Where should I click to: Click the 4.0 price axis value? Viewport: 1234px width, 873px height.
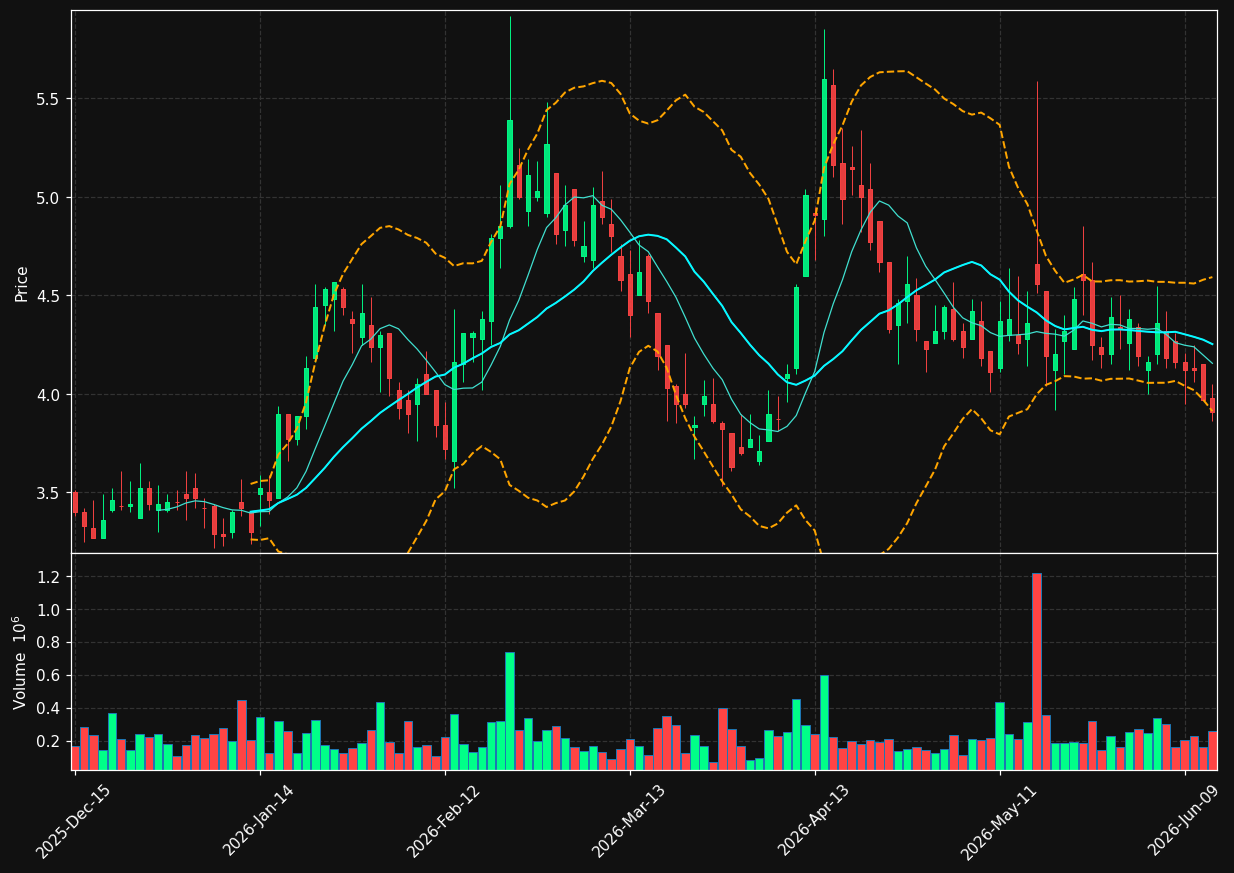tap(49, 395)
